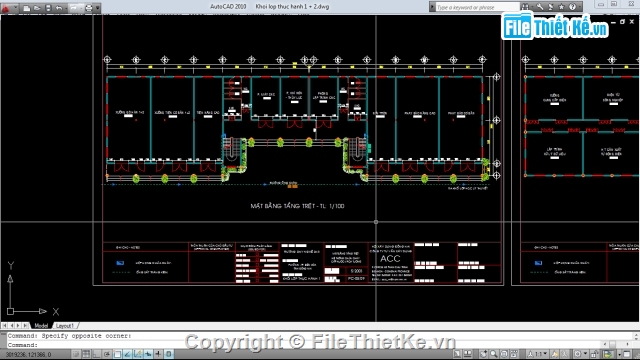Click the UCS icon X axis label
The image size is (640, 360).
(x=56, y=312)
